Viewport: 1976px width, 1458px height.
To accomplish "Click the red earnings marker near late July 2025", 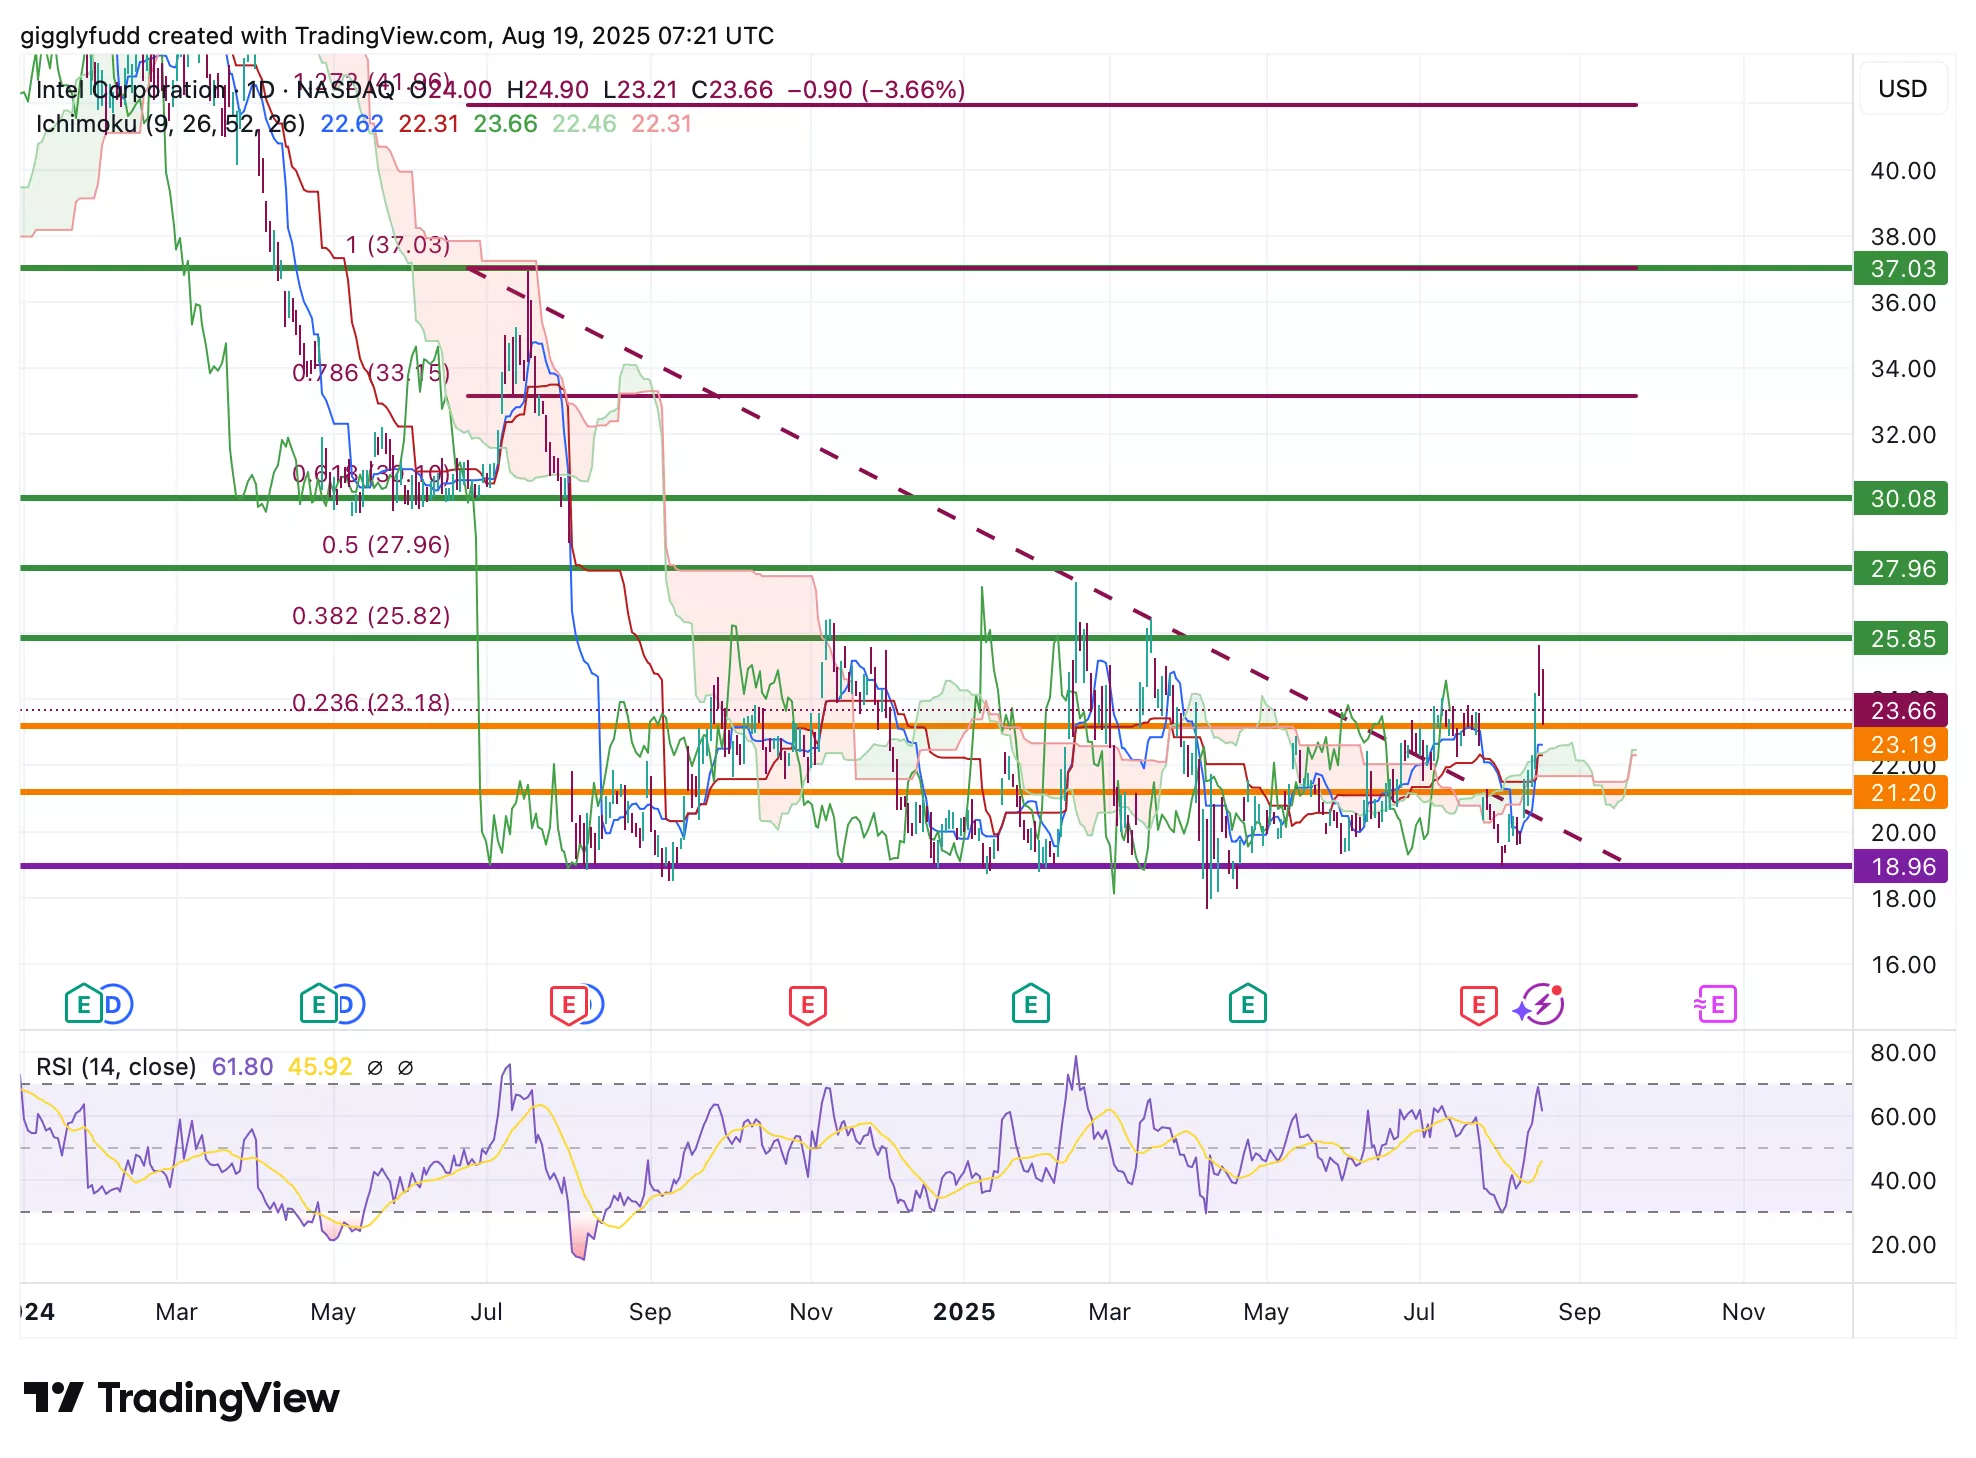I will 1478,1004.
